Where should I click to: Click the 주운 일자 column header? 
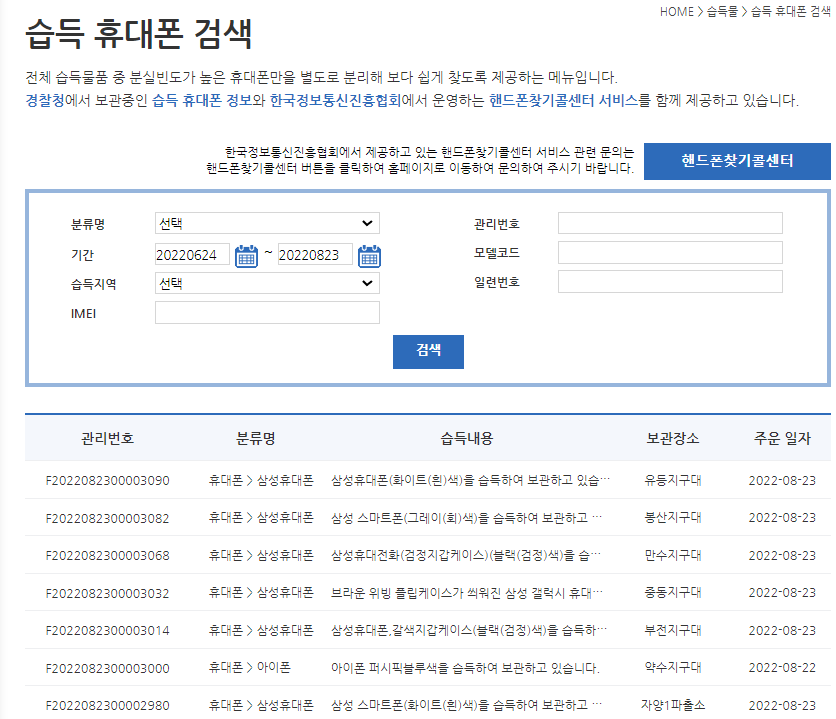[782, 439]
